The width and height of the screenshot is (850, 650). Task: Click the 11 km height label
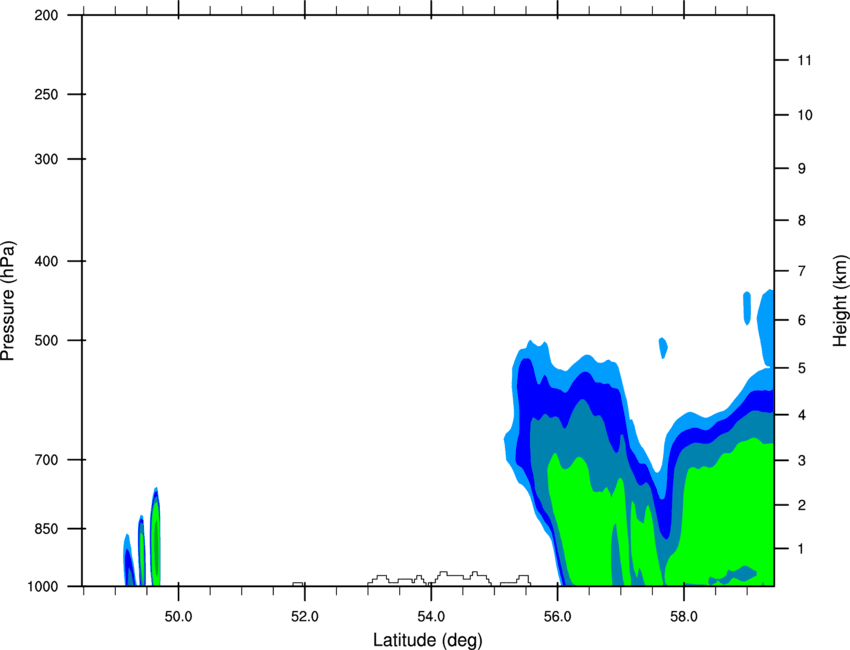tap(805, 60)
